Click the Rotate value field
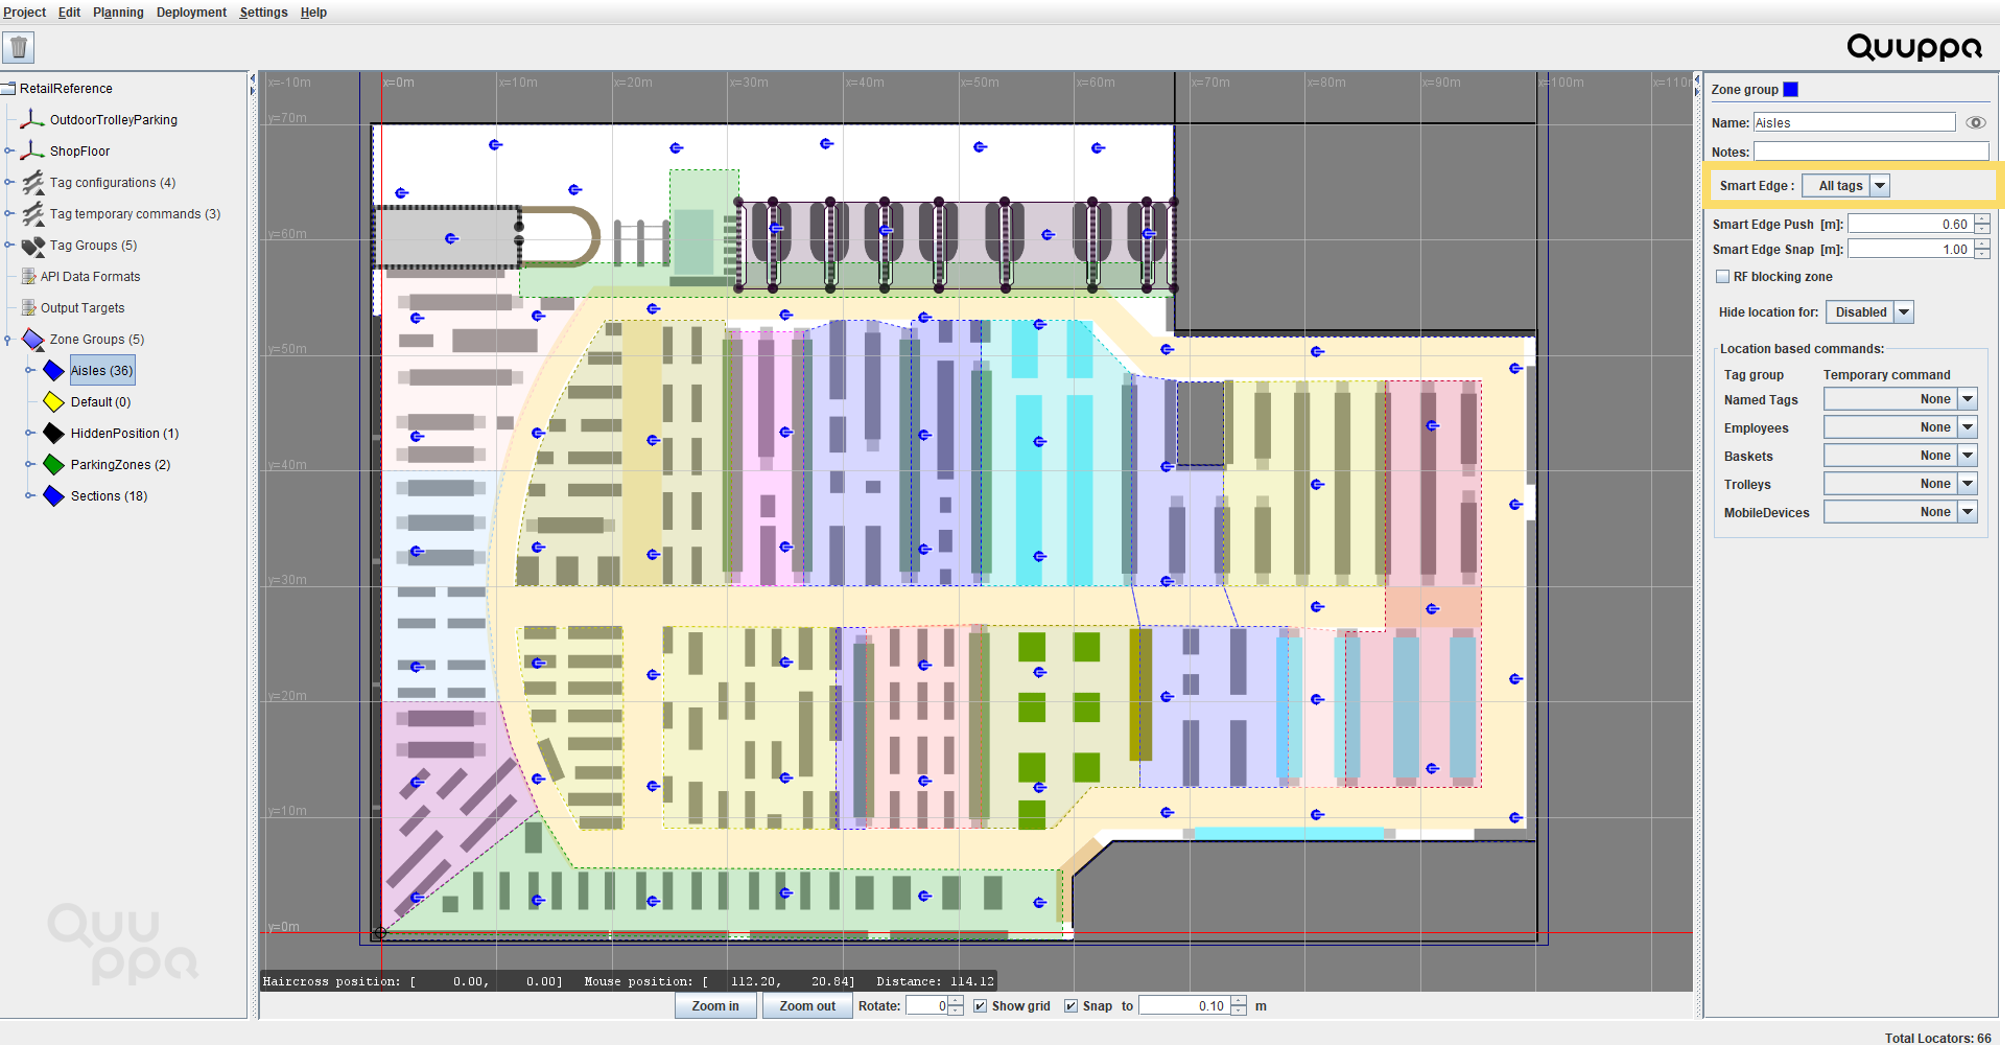2005x1045 pixels. tap(926, 1006)
